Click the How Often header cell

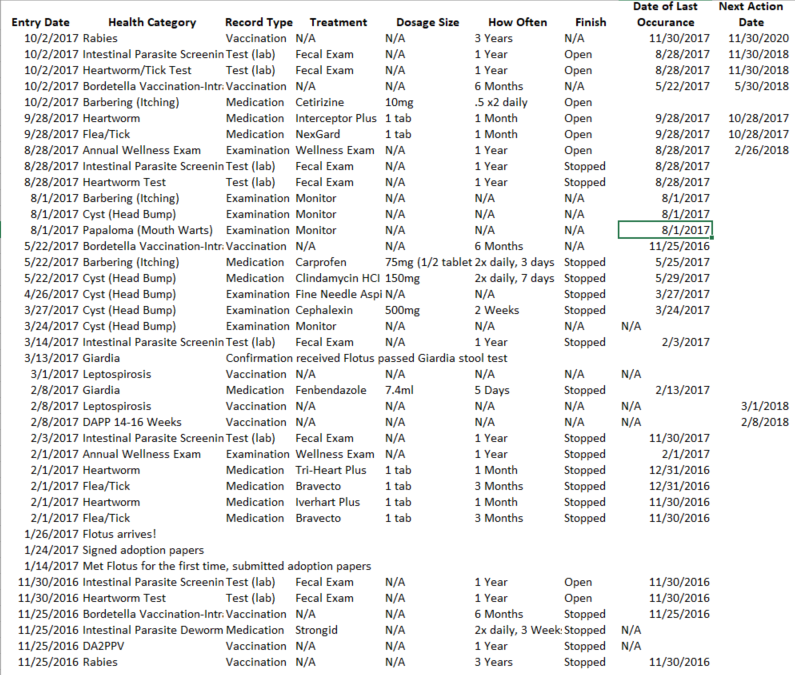pyautogui.click(x=518, y=22)
